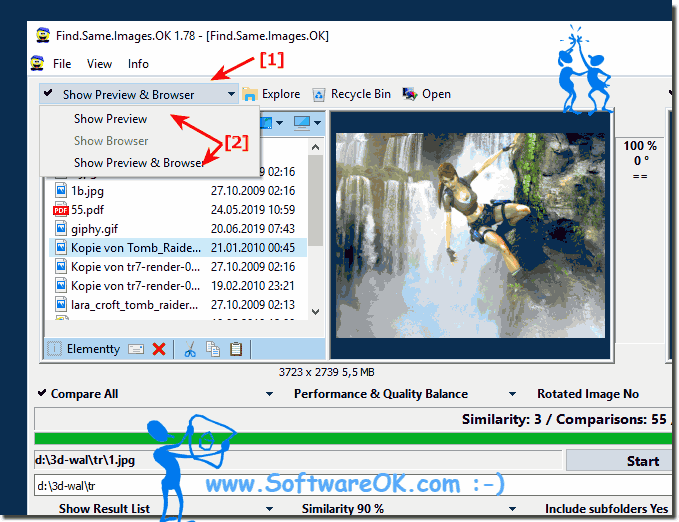Viewport: 679px width, 522px height.
Task: Click the Rotated Image No option
Action: pyautogui.click(x=588, y=394)
